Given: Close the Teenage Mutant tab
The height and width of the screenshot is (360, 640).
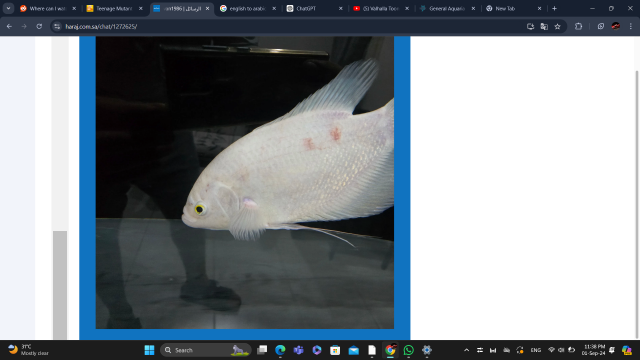Looking at the screenshot, I should 141,8.
